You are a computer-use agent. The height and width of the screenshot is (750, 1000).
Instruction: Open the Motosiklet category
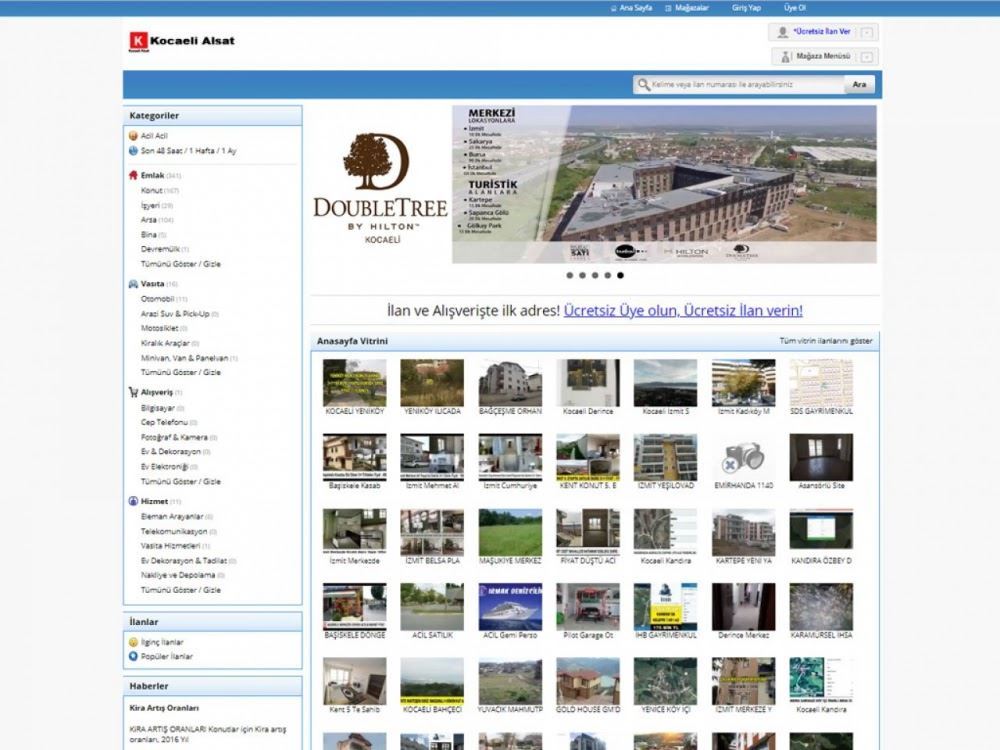pyautogui.click(x=159, y=328)
